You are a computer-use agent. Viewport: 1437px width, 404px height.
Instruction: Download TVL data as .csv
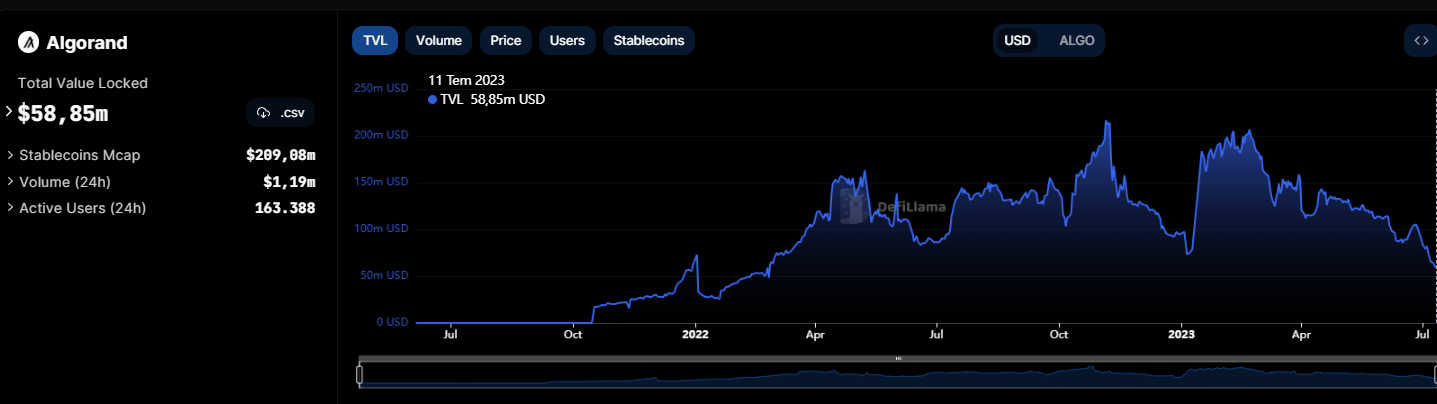pos(281,113)
